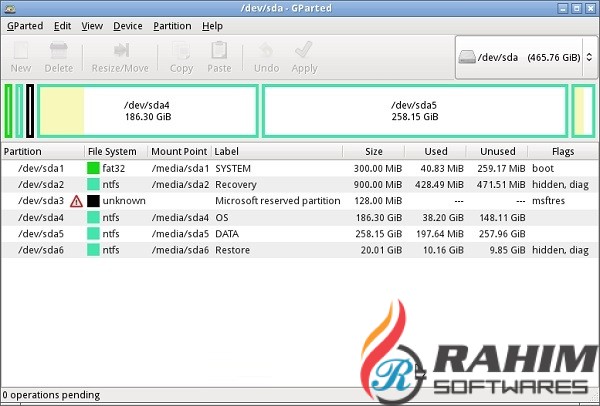
Task: Click the Undo last operation icon
Action: coord(266,51)
